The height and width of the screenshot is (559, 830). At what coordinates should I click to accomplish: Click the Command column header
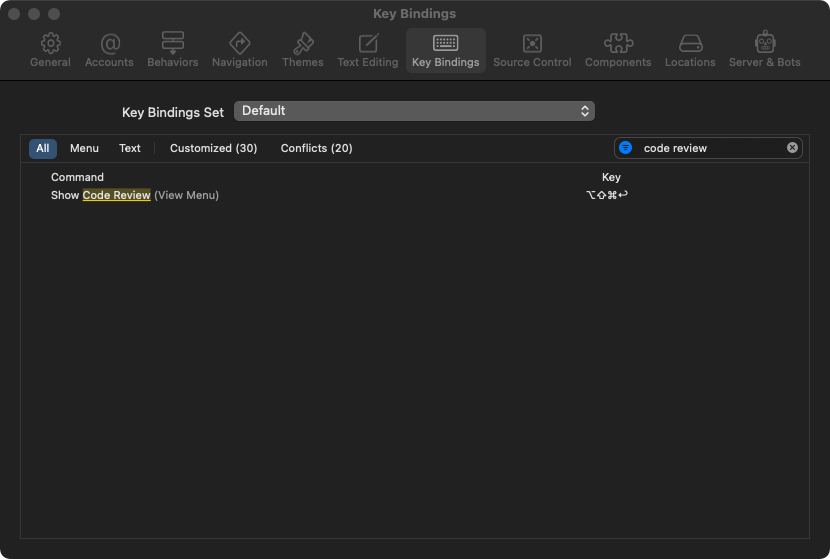pyautogui.click(x=77, y=177)
